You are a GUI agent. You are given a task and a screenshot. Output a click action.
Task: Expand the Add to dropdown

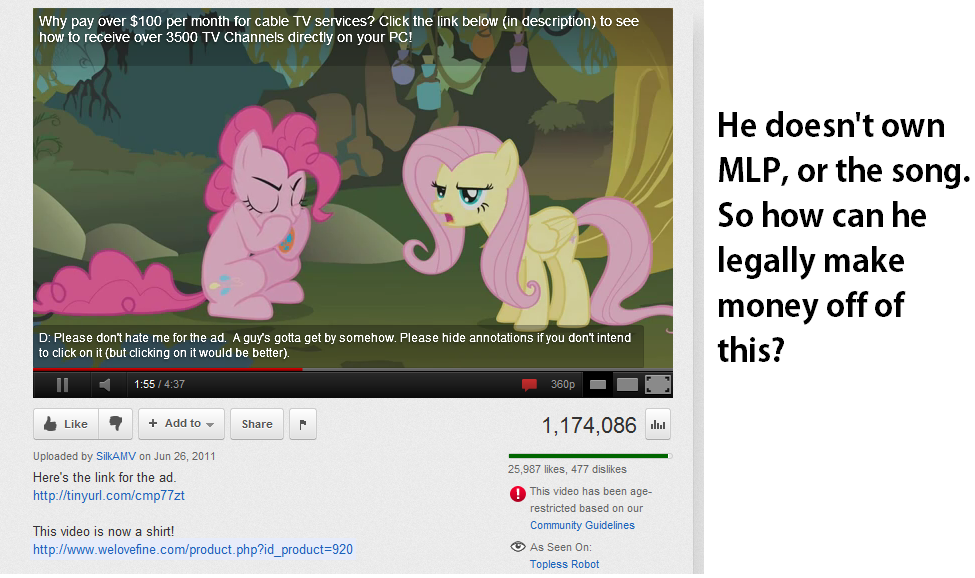pyautogui.click(x=181, y=424)
